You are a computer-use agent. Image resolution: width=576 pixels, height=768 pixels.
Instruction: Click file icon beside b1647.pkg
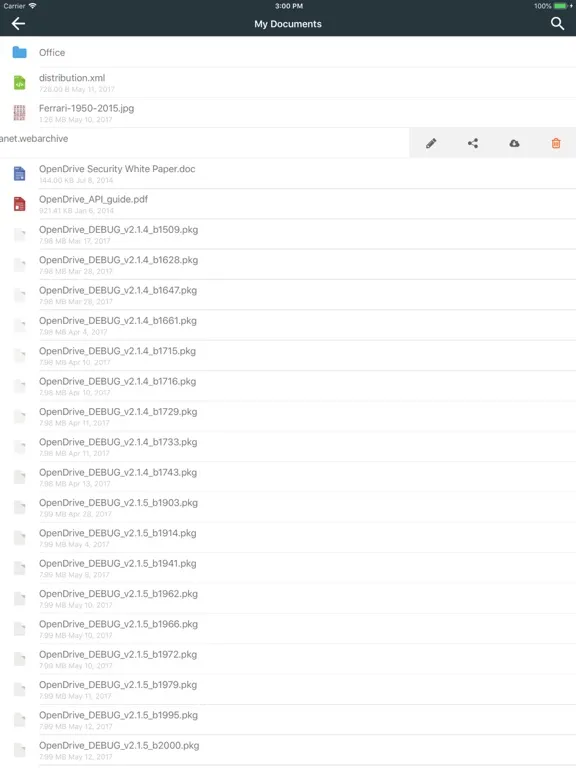(20, 295)
